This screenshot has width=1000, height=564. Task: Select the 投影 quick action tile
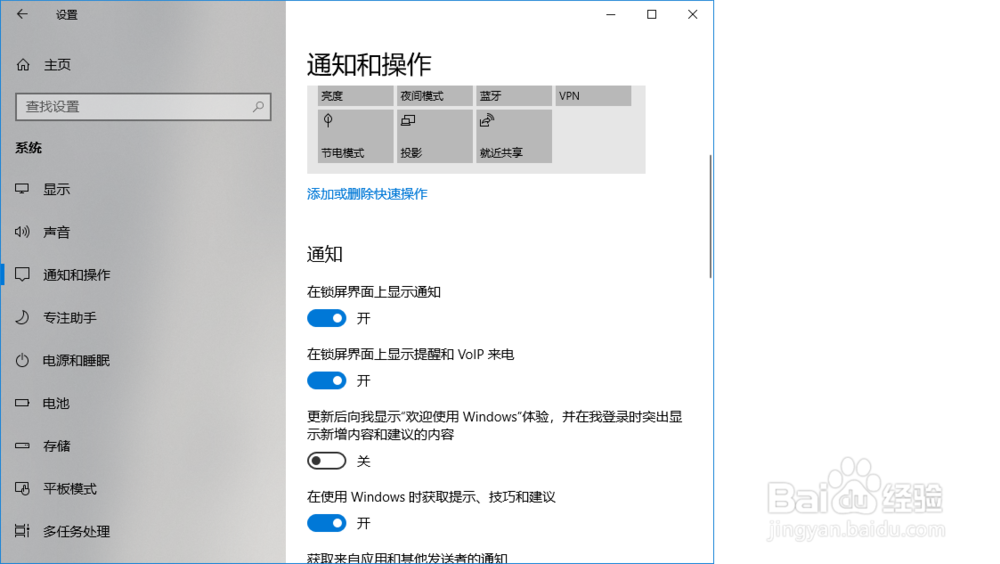coord(434,136)
